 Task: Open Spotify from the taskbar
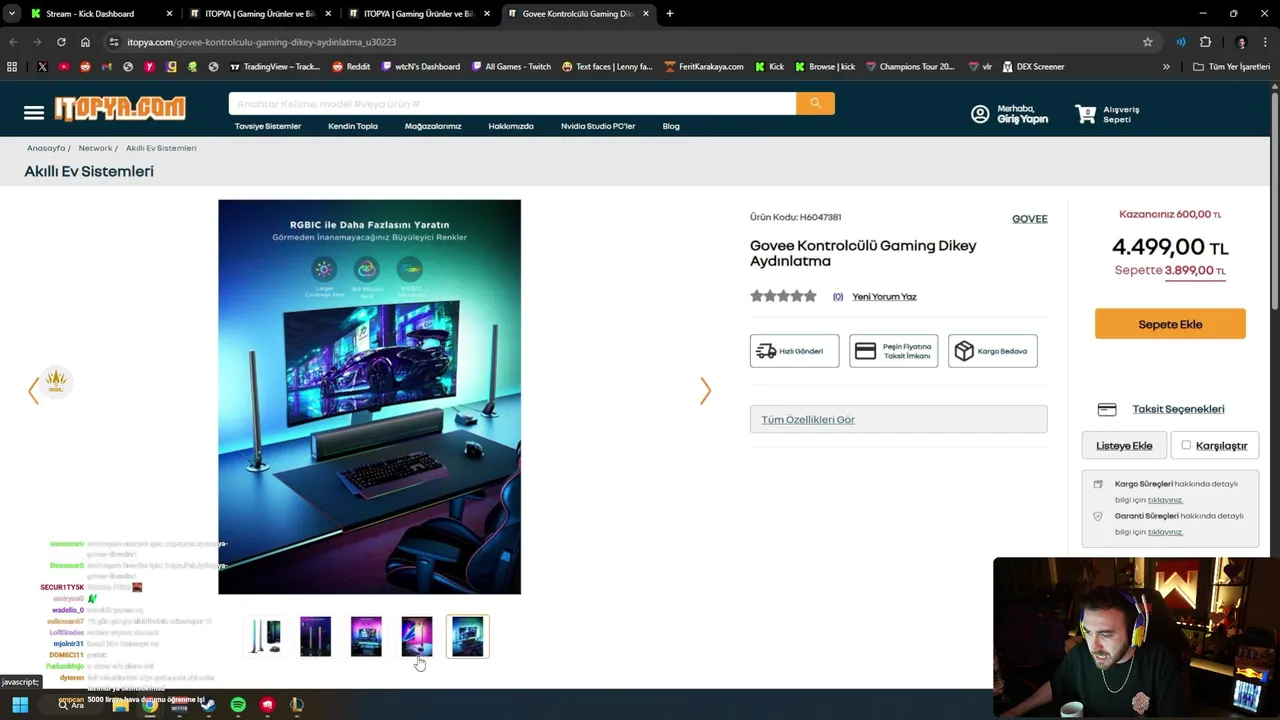tap(238, 705)
